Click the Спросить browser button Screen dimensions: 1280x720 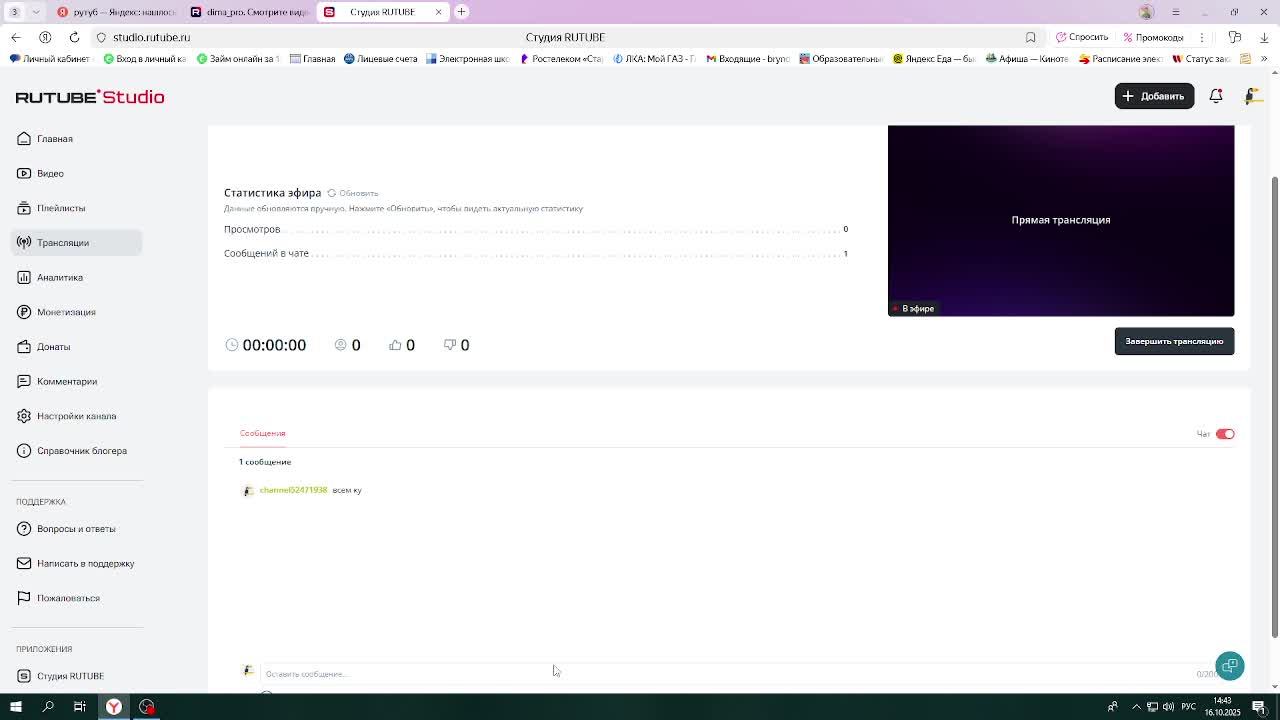(1080, 37)
